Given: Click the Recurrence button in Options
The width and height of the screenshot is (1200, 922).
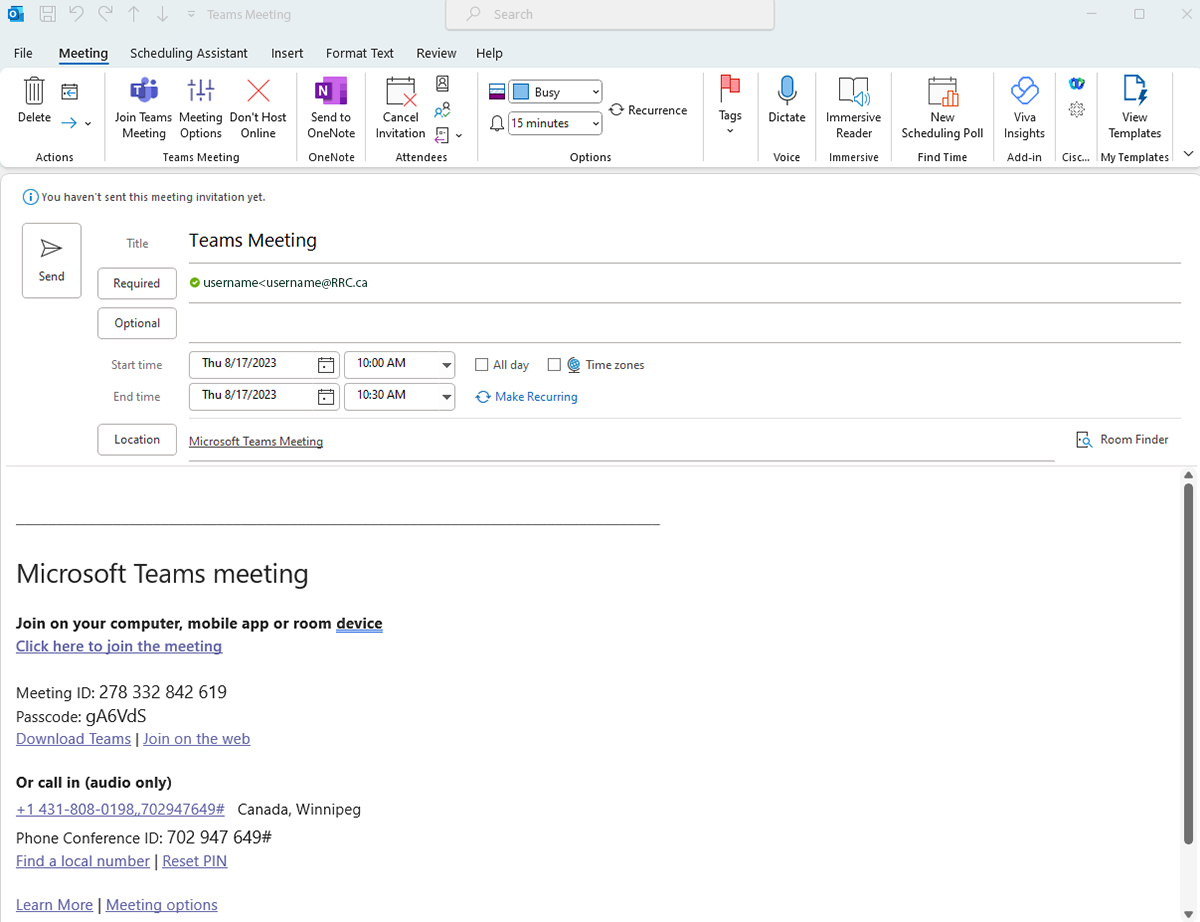Looking at the screenshot, I should (648, 110).
